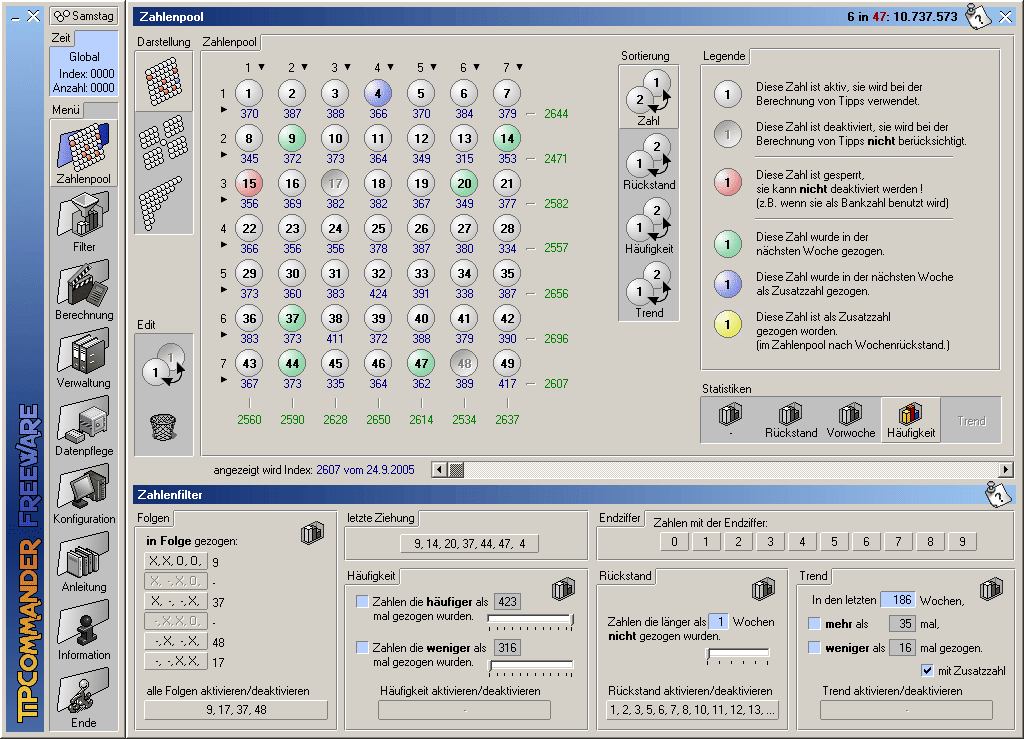The image size is (1024, 739).
Task: Click the Trend weeks field showing 186
Action: (x=897, y=600)
